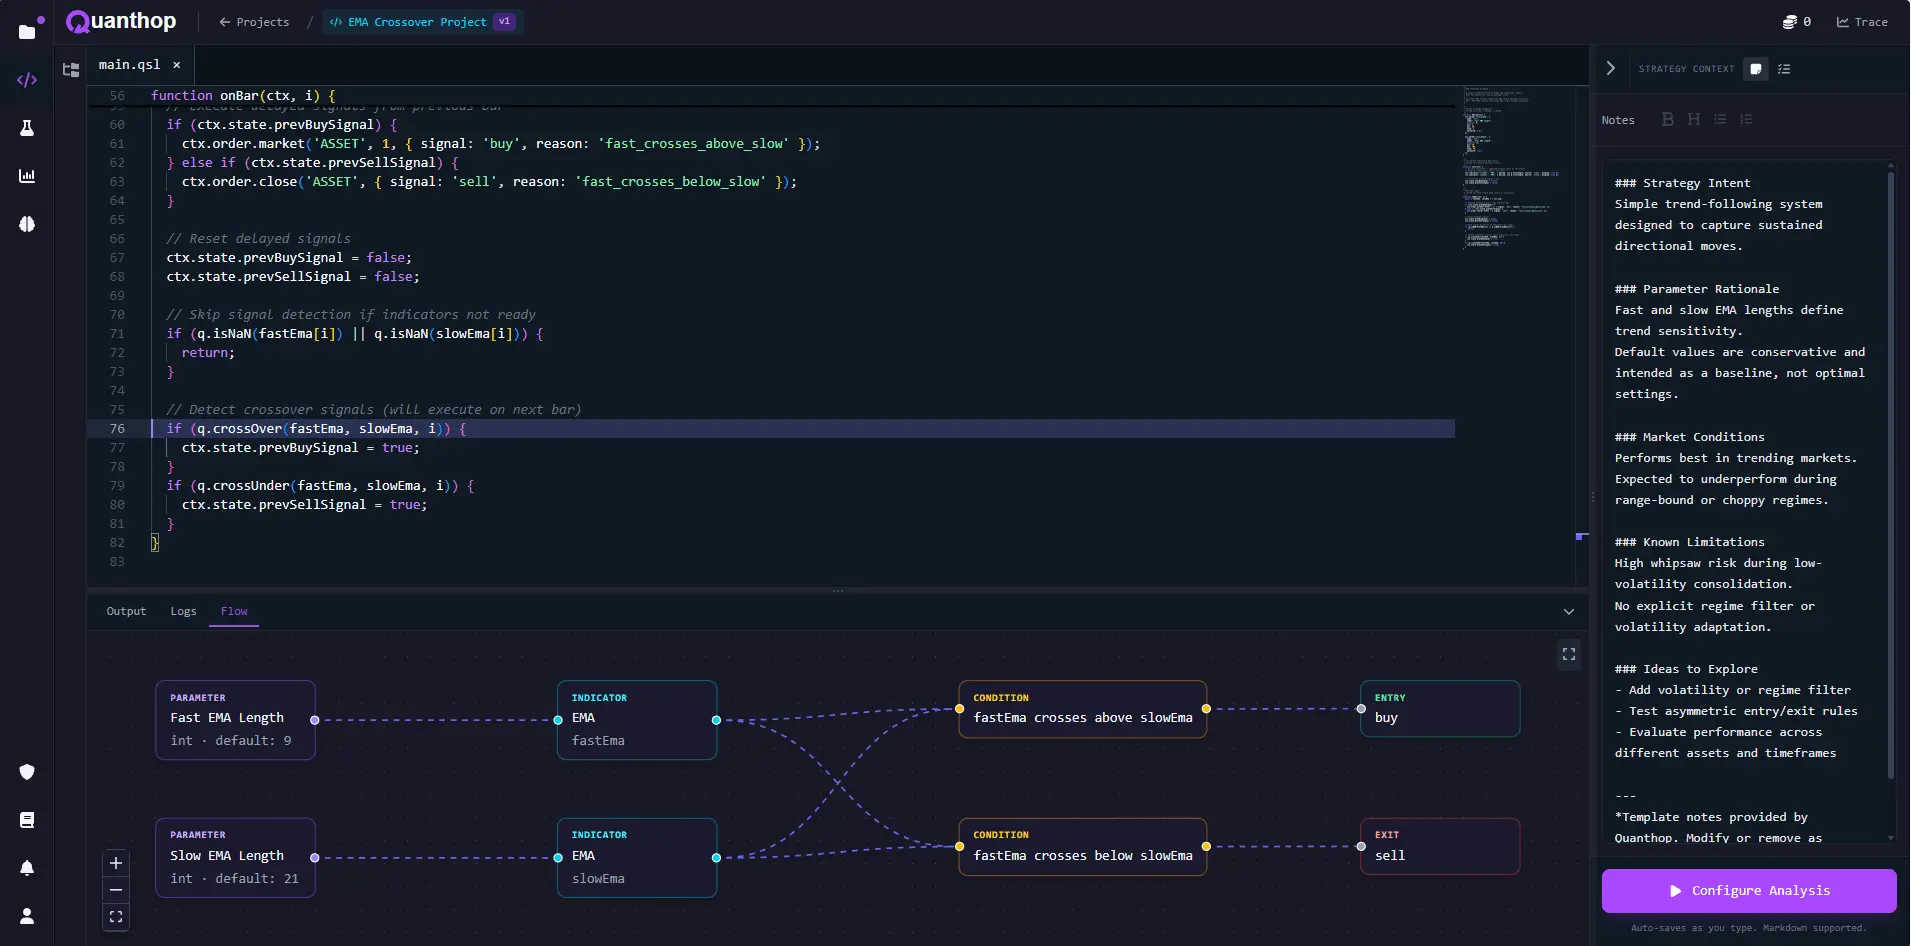1911x946 pixels.
Task: Open the projects folder icon in sidebar
Action: click(x=27, y=31)
